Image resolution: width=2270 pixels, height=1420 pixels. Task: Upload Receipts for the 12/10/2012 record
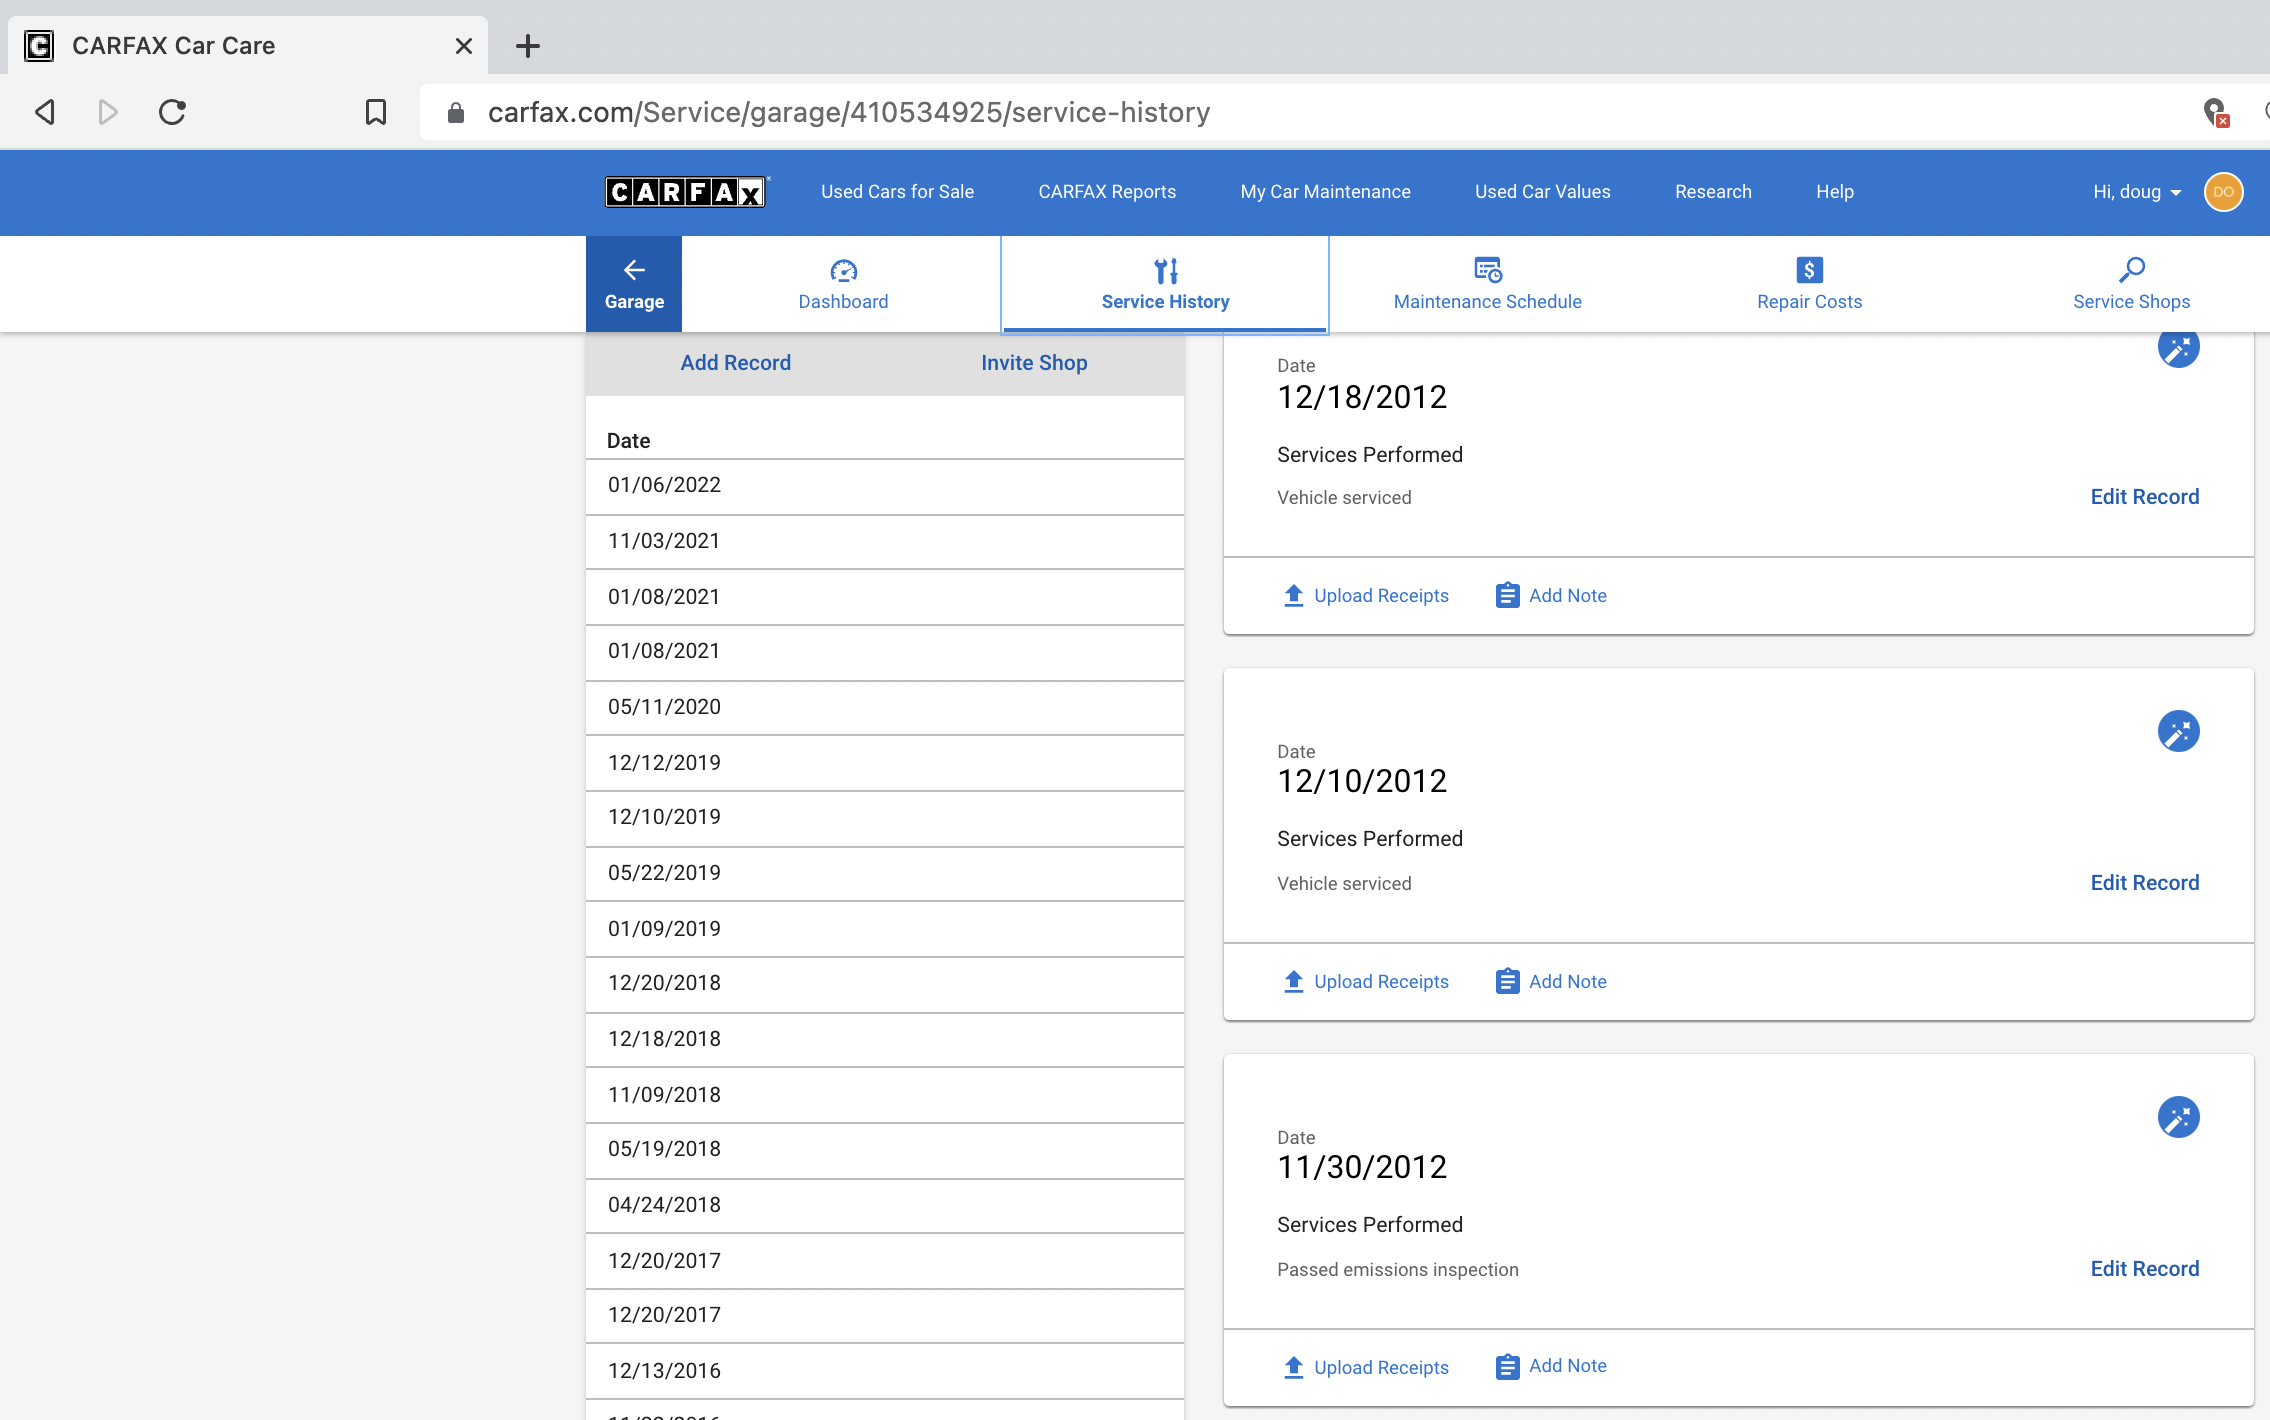(1366, 982)
